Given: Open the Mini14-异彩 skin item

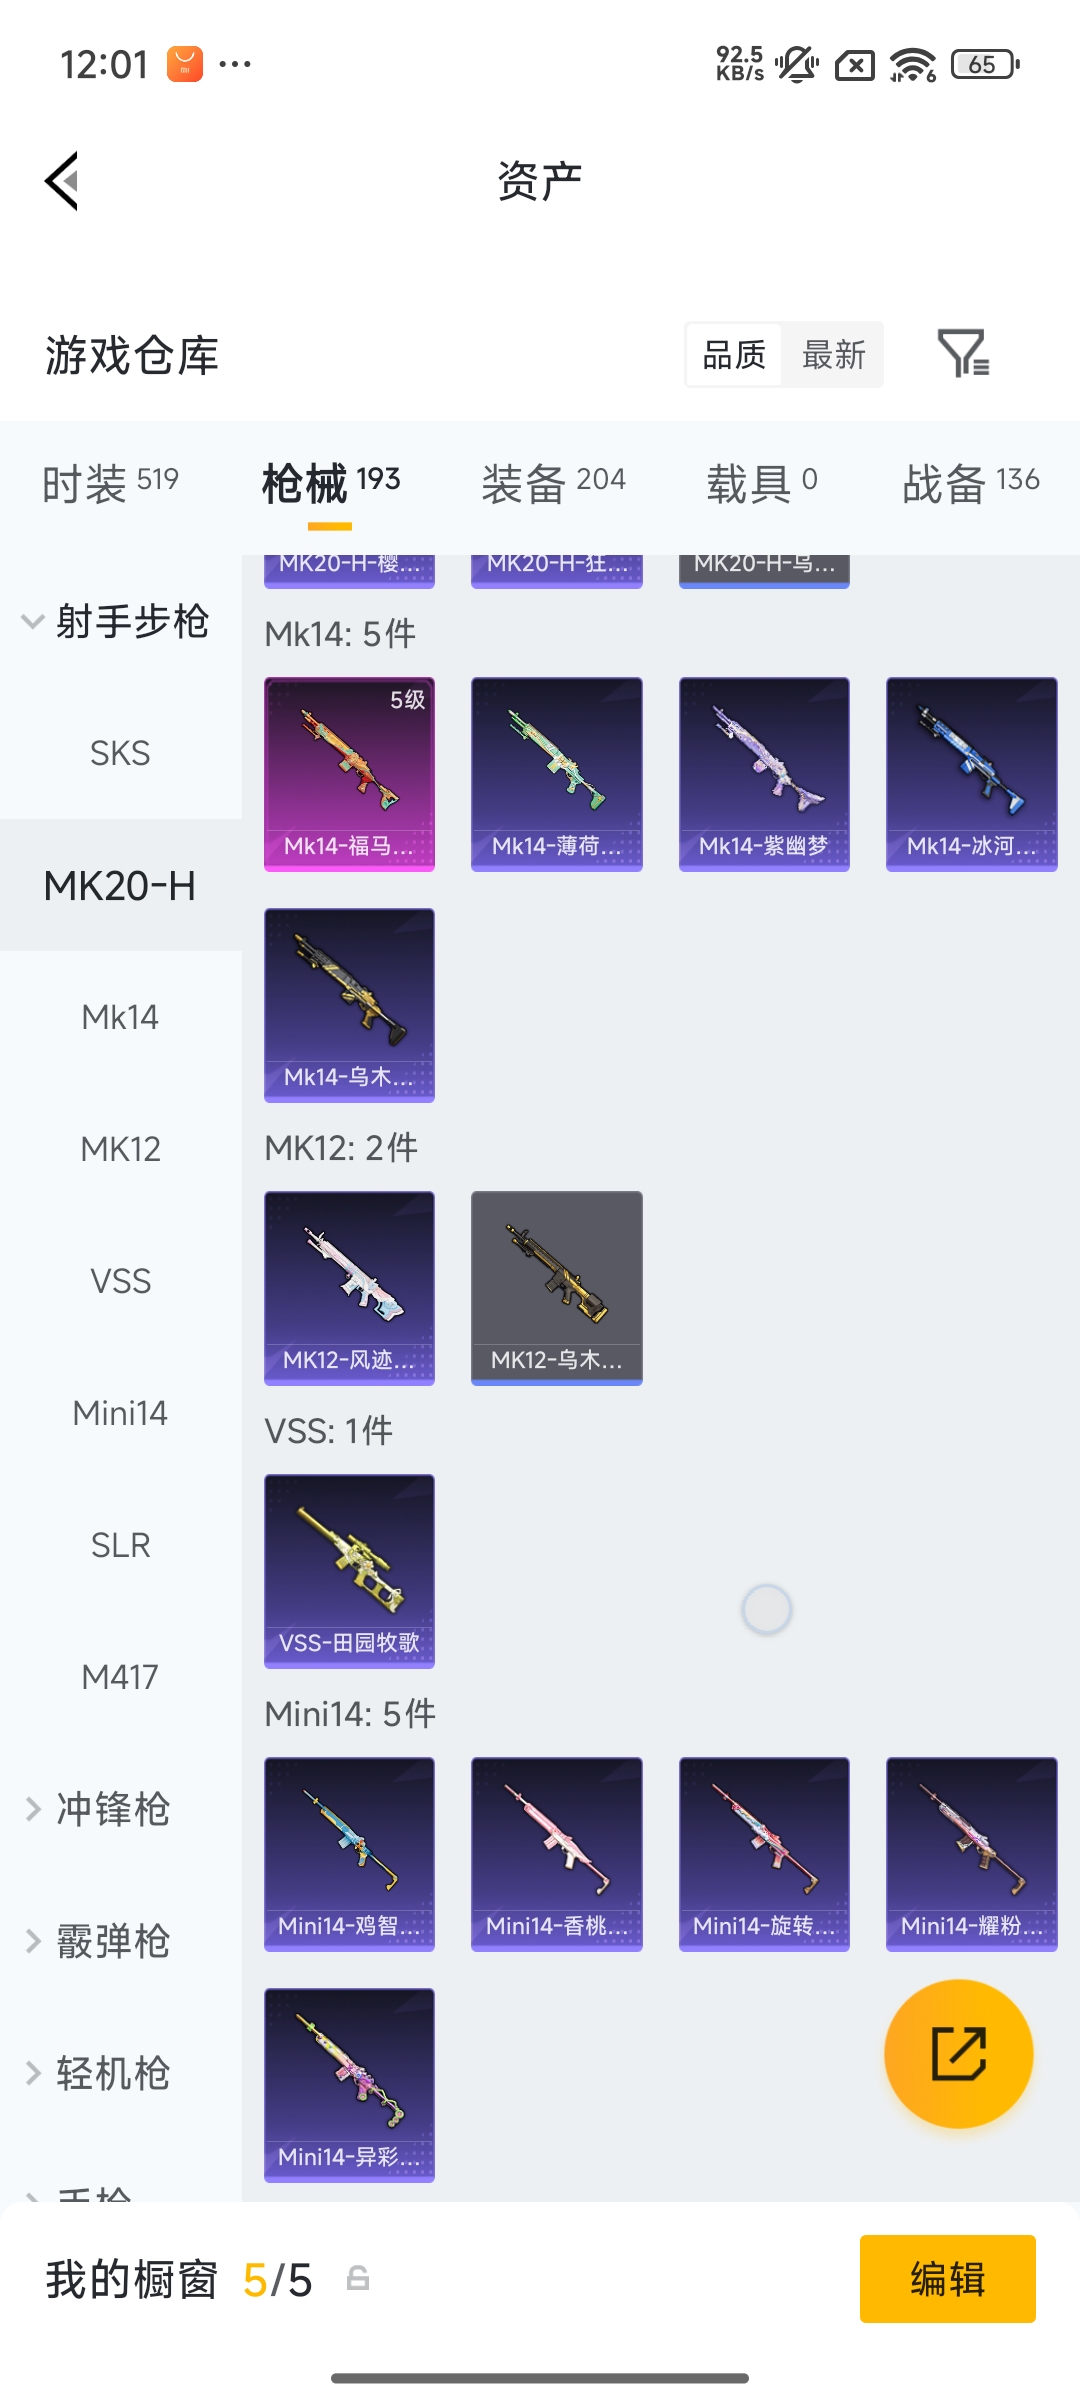Looking at the screenshot, I should 349,2085.
